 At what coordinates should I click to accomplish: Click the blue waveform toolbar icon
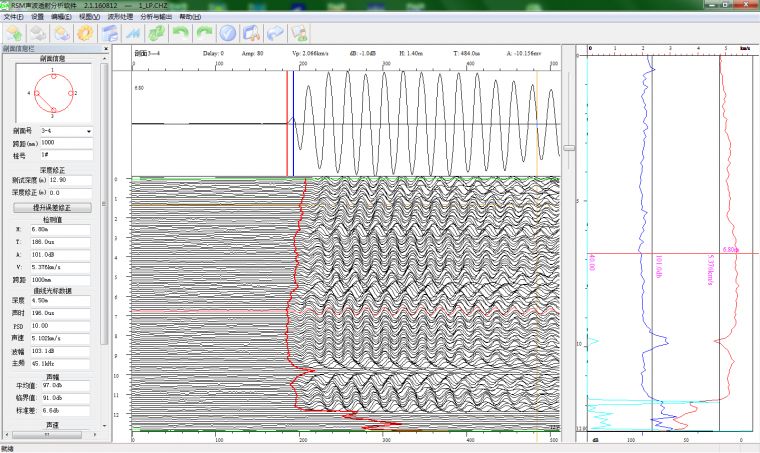[133, 33]
